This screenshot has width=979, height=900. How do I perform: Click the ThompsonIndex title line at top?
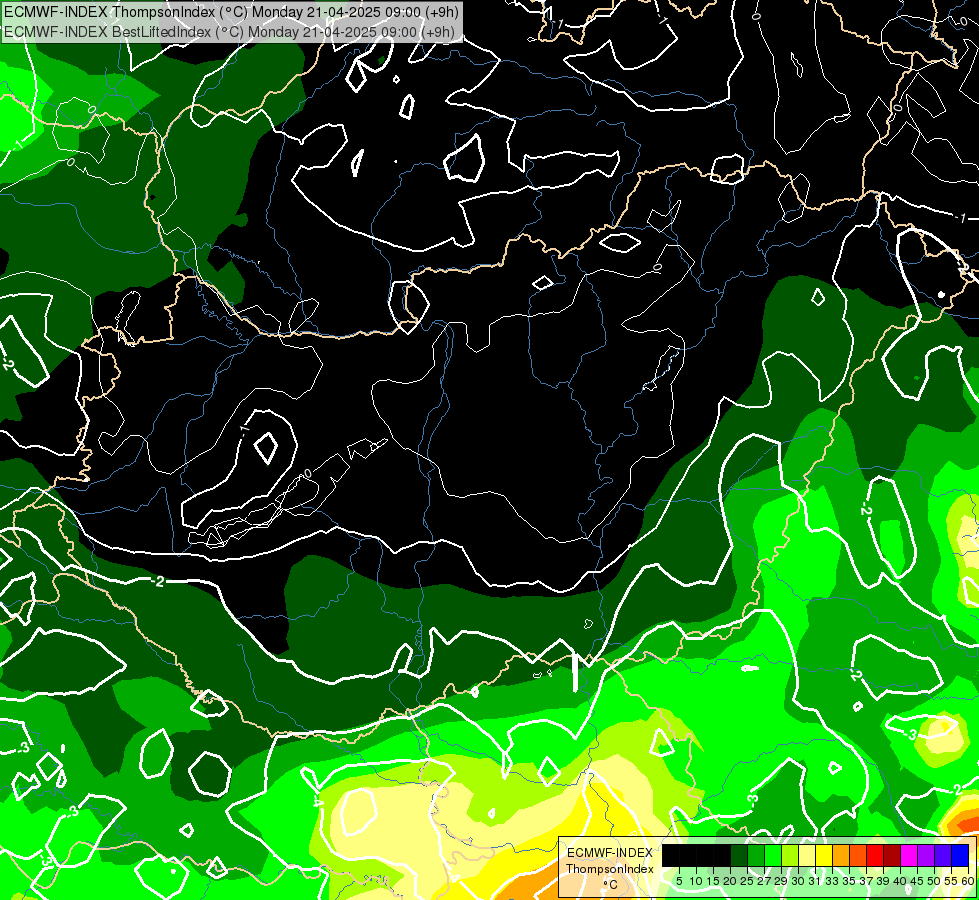point(231,11)
